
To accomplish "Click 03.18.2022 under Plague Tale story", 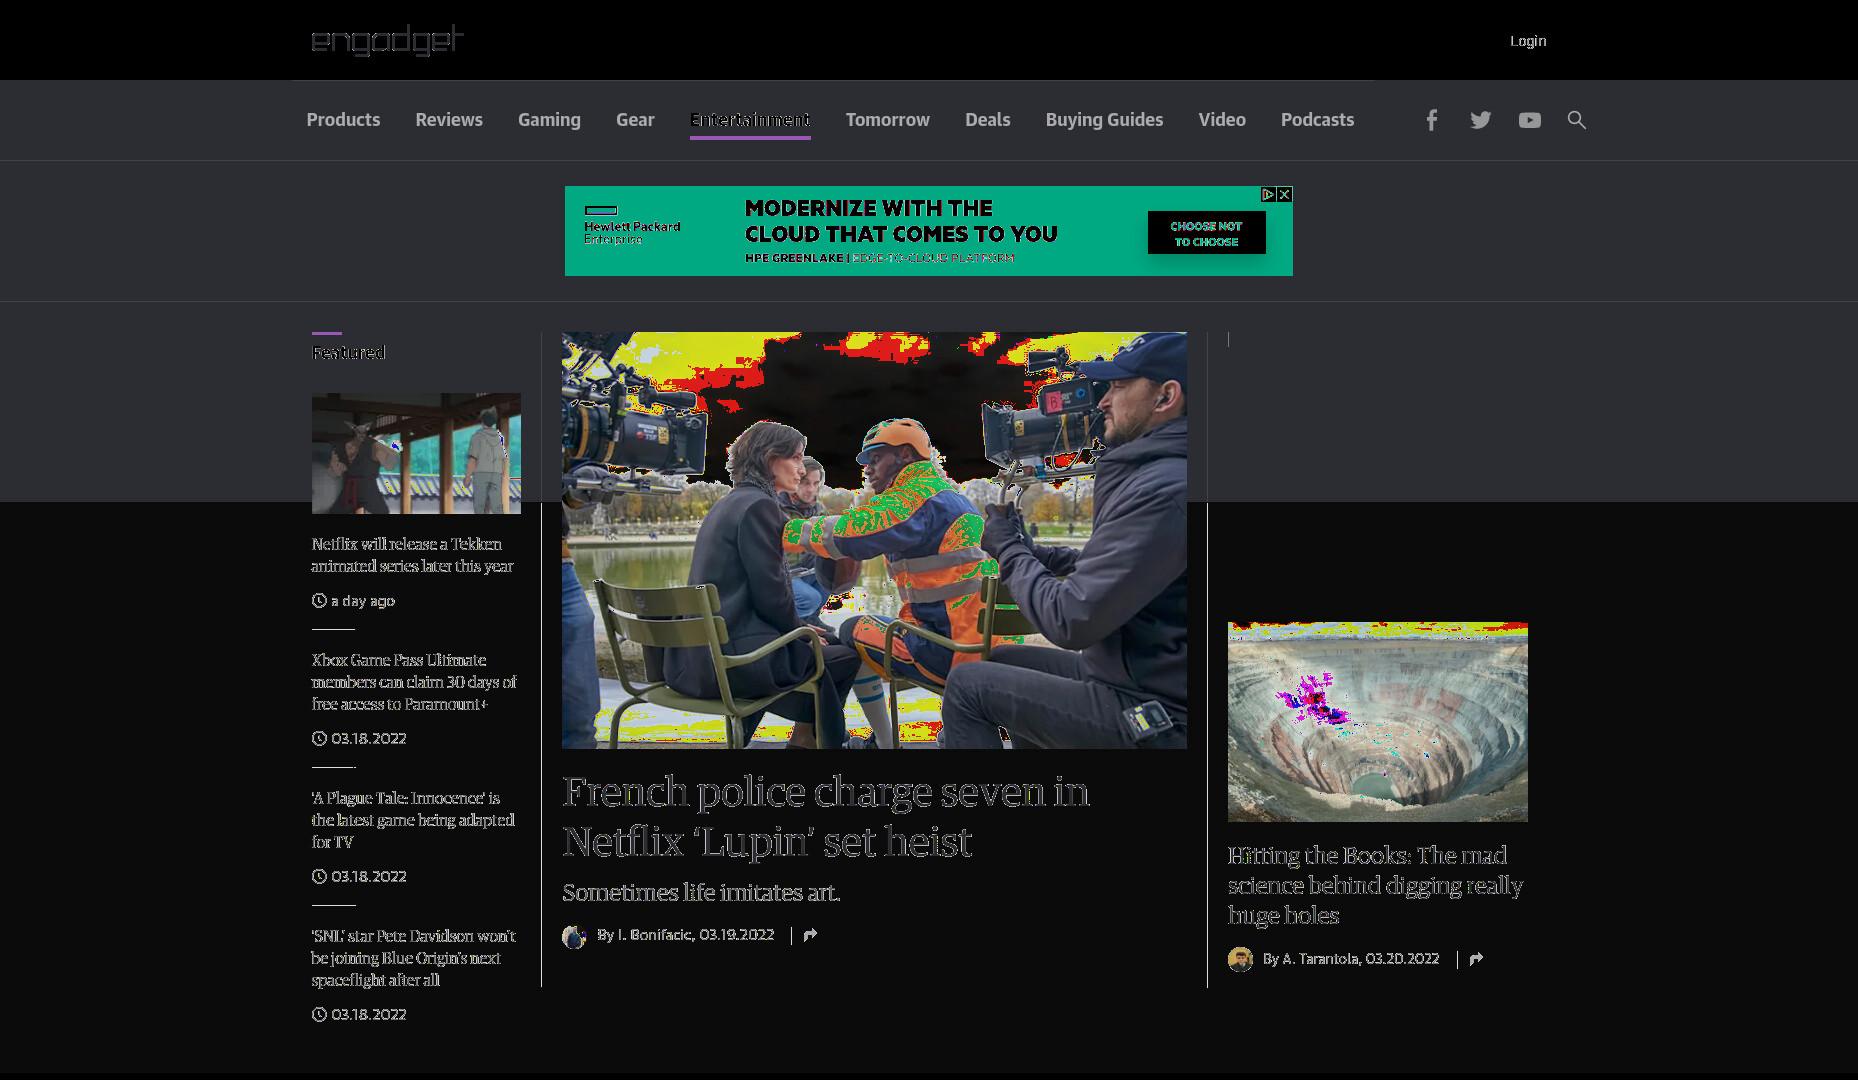I will pyautogui.click(x=368, y=877).
